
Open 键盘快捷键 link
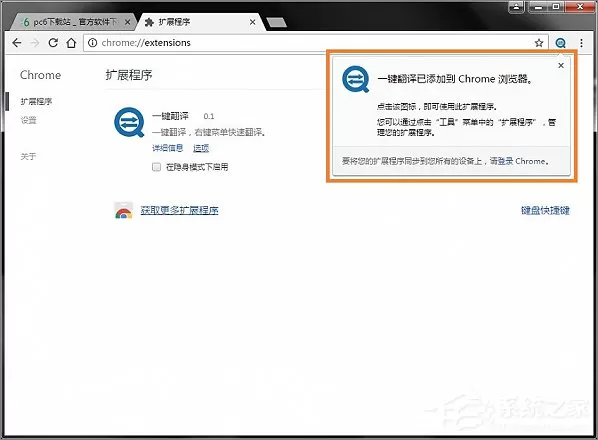click(x=545, y=210)
